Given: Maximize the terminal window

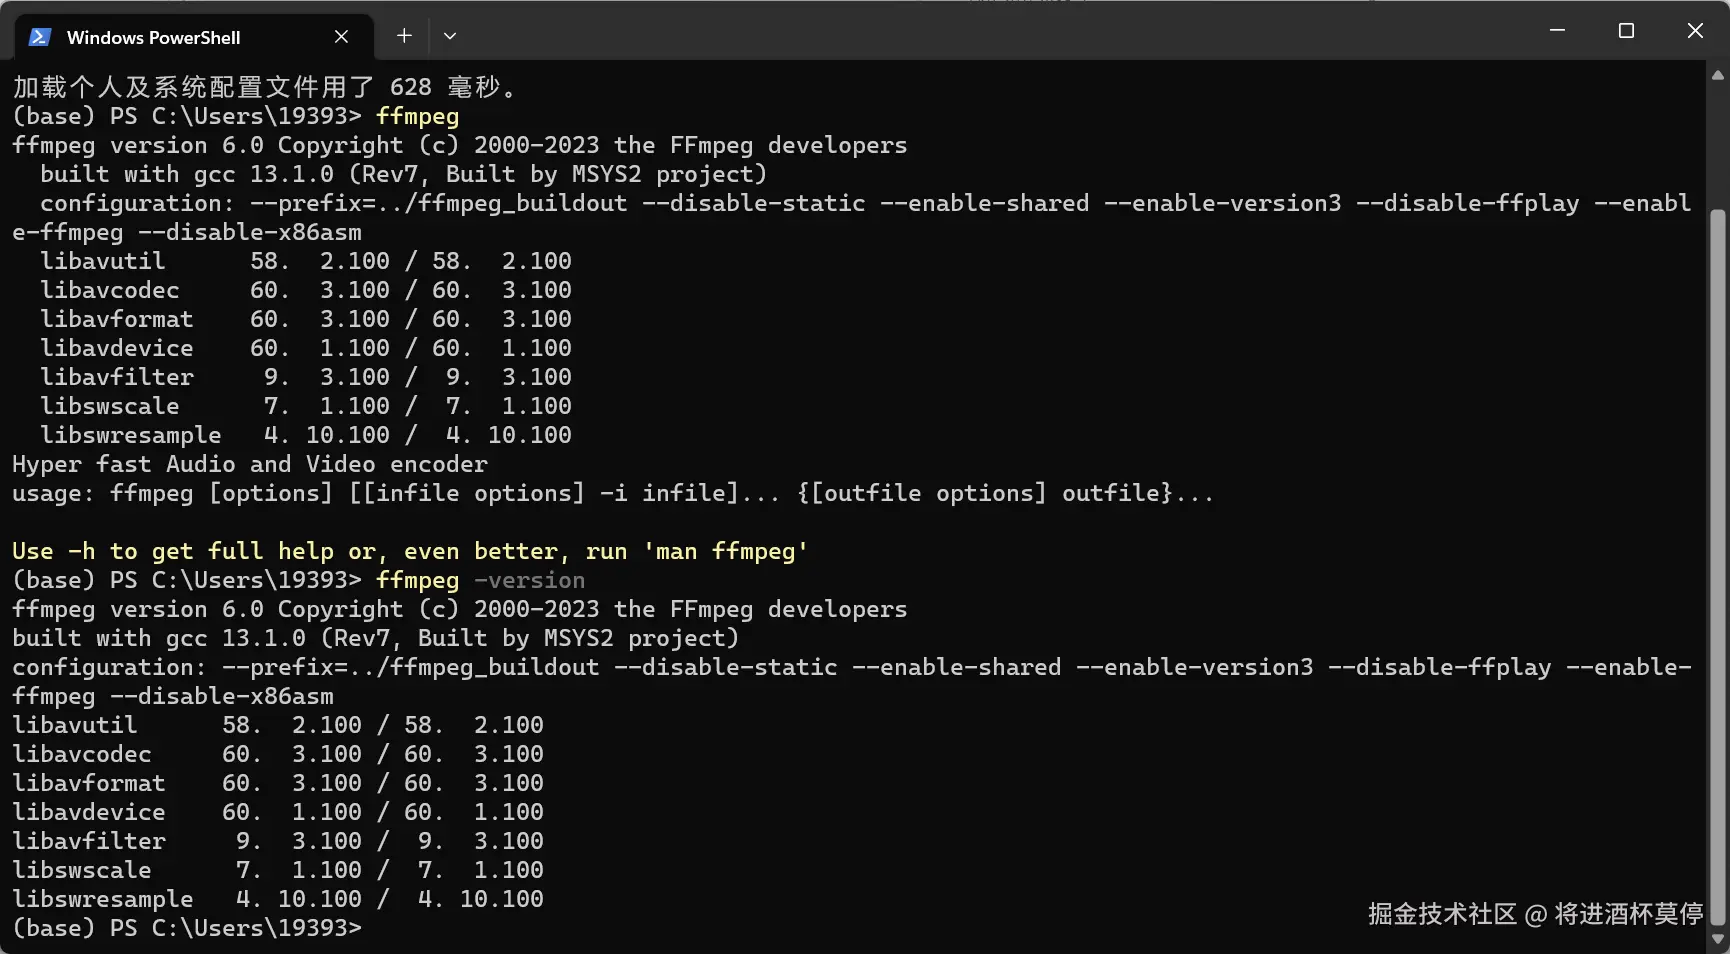Looking at the screenshot, I should (x=1626, y=31).
